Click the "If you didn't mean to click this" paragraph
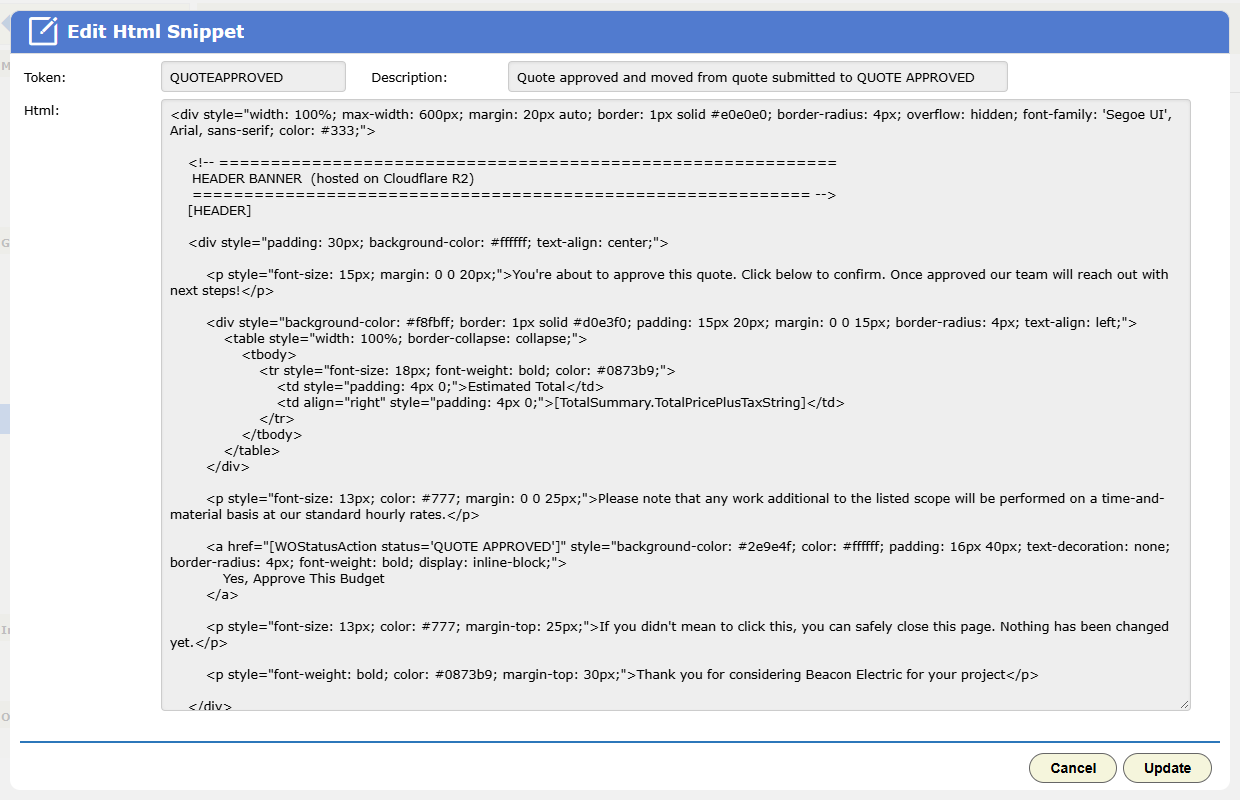 click(x=669, y=634)
